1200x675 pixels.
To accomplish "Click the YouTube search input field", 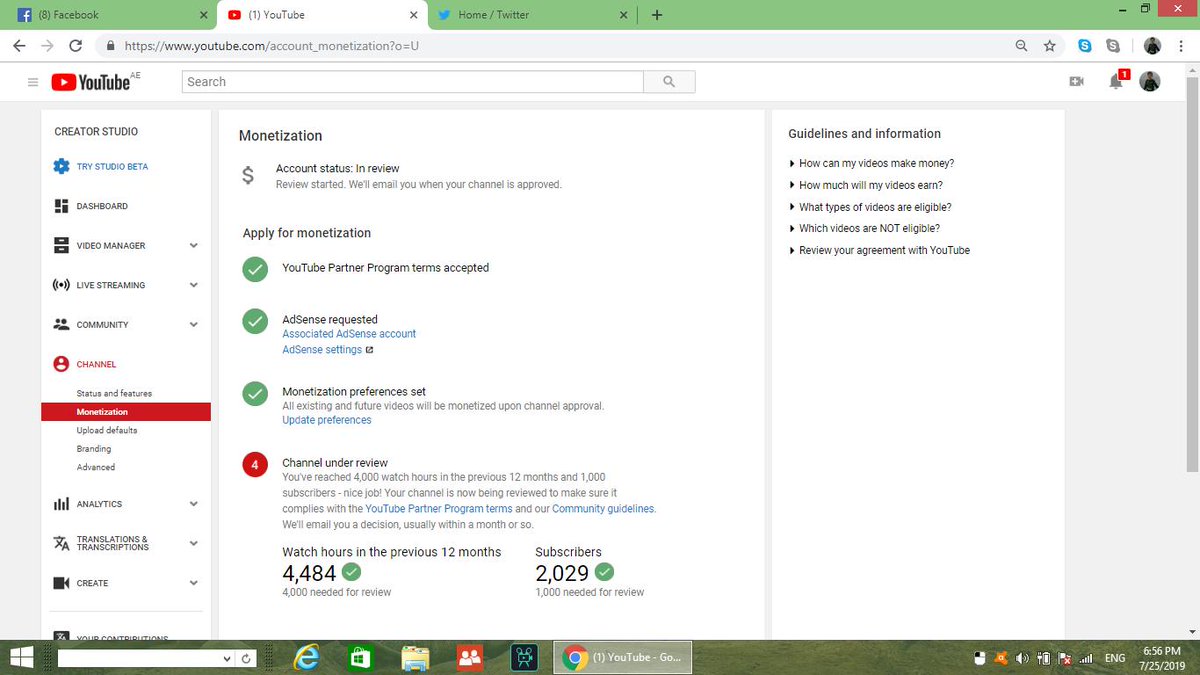I will click(x=413, y=82).
